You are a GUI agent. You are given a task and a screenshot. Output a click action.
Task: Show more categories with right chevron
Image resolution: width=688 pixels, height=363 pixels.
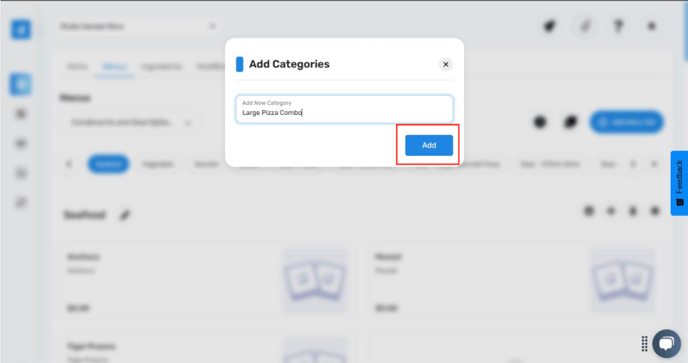pyautogui.click(x=633, y=164)
